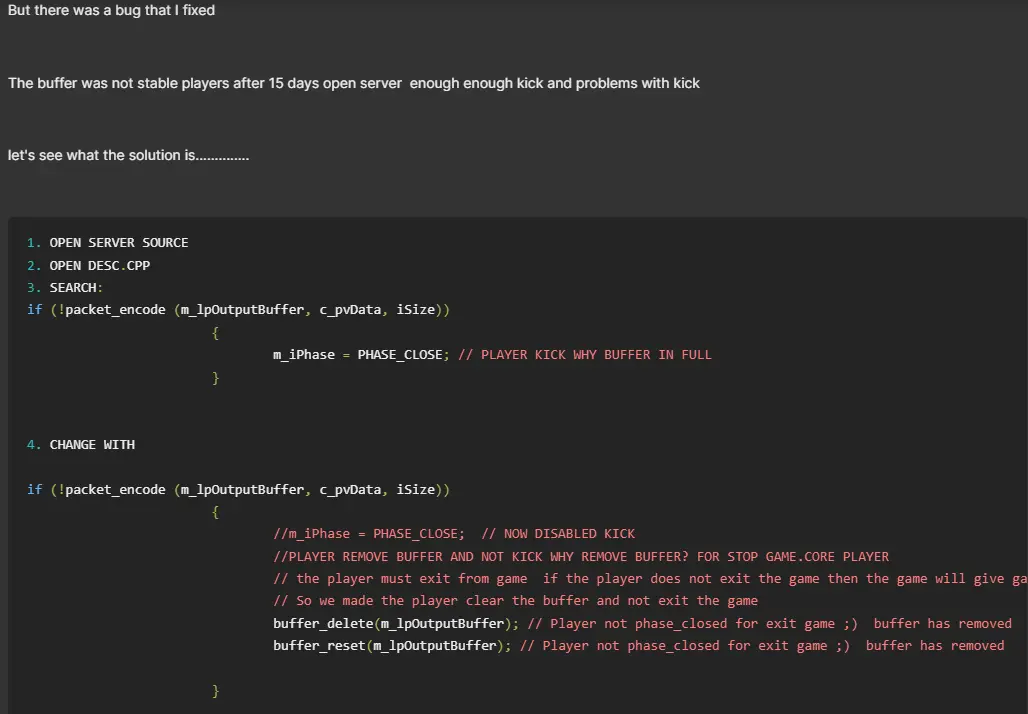Click the uncommented 'm_iPhase = PHASE_CLOSE;' statement
The height and width of the screenshot is (714, 1028).
[x=361, y=355]
